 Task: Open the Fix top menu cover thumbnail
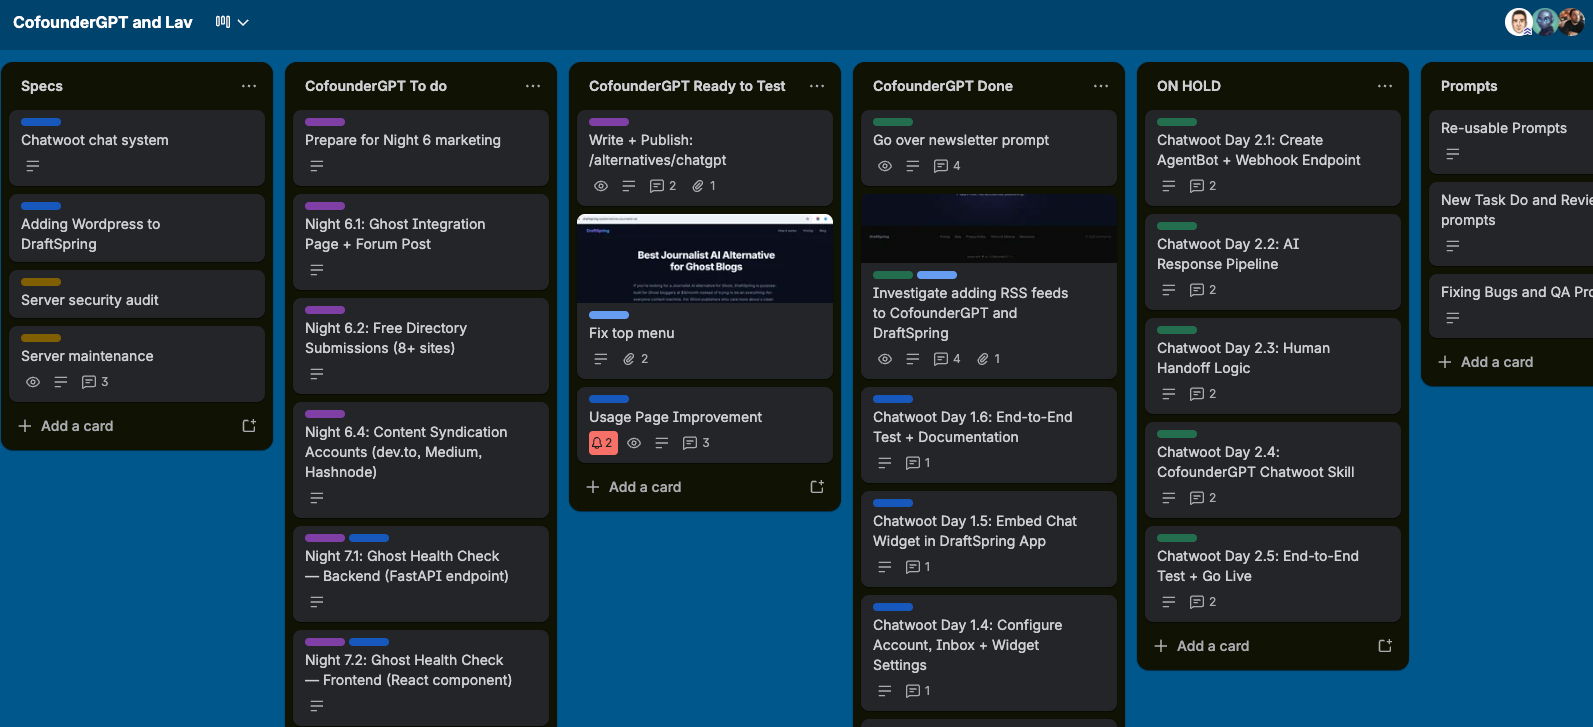705,258
